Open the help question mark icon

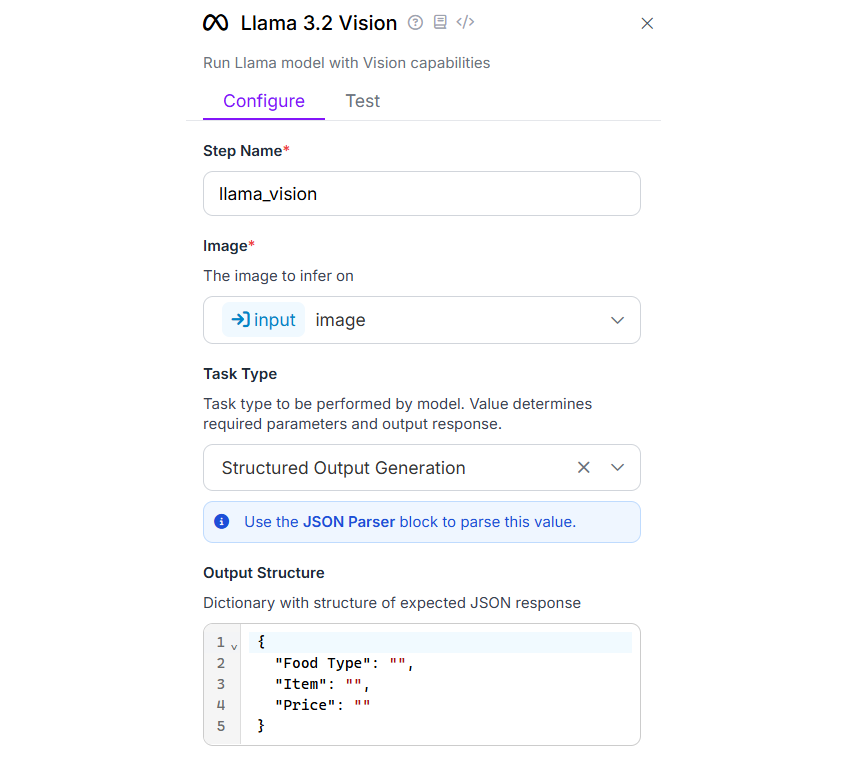[x=415, y=22]
